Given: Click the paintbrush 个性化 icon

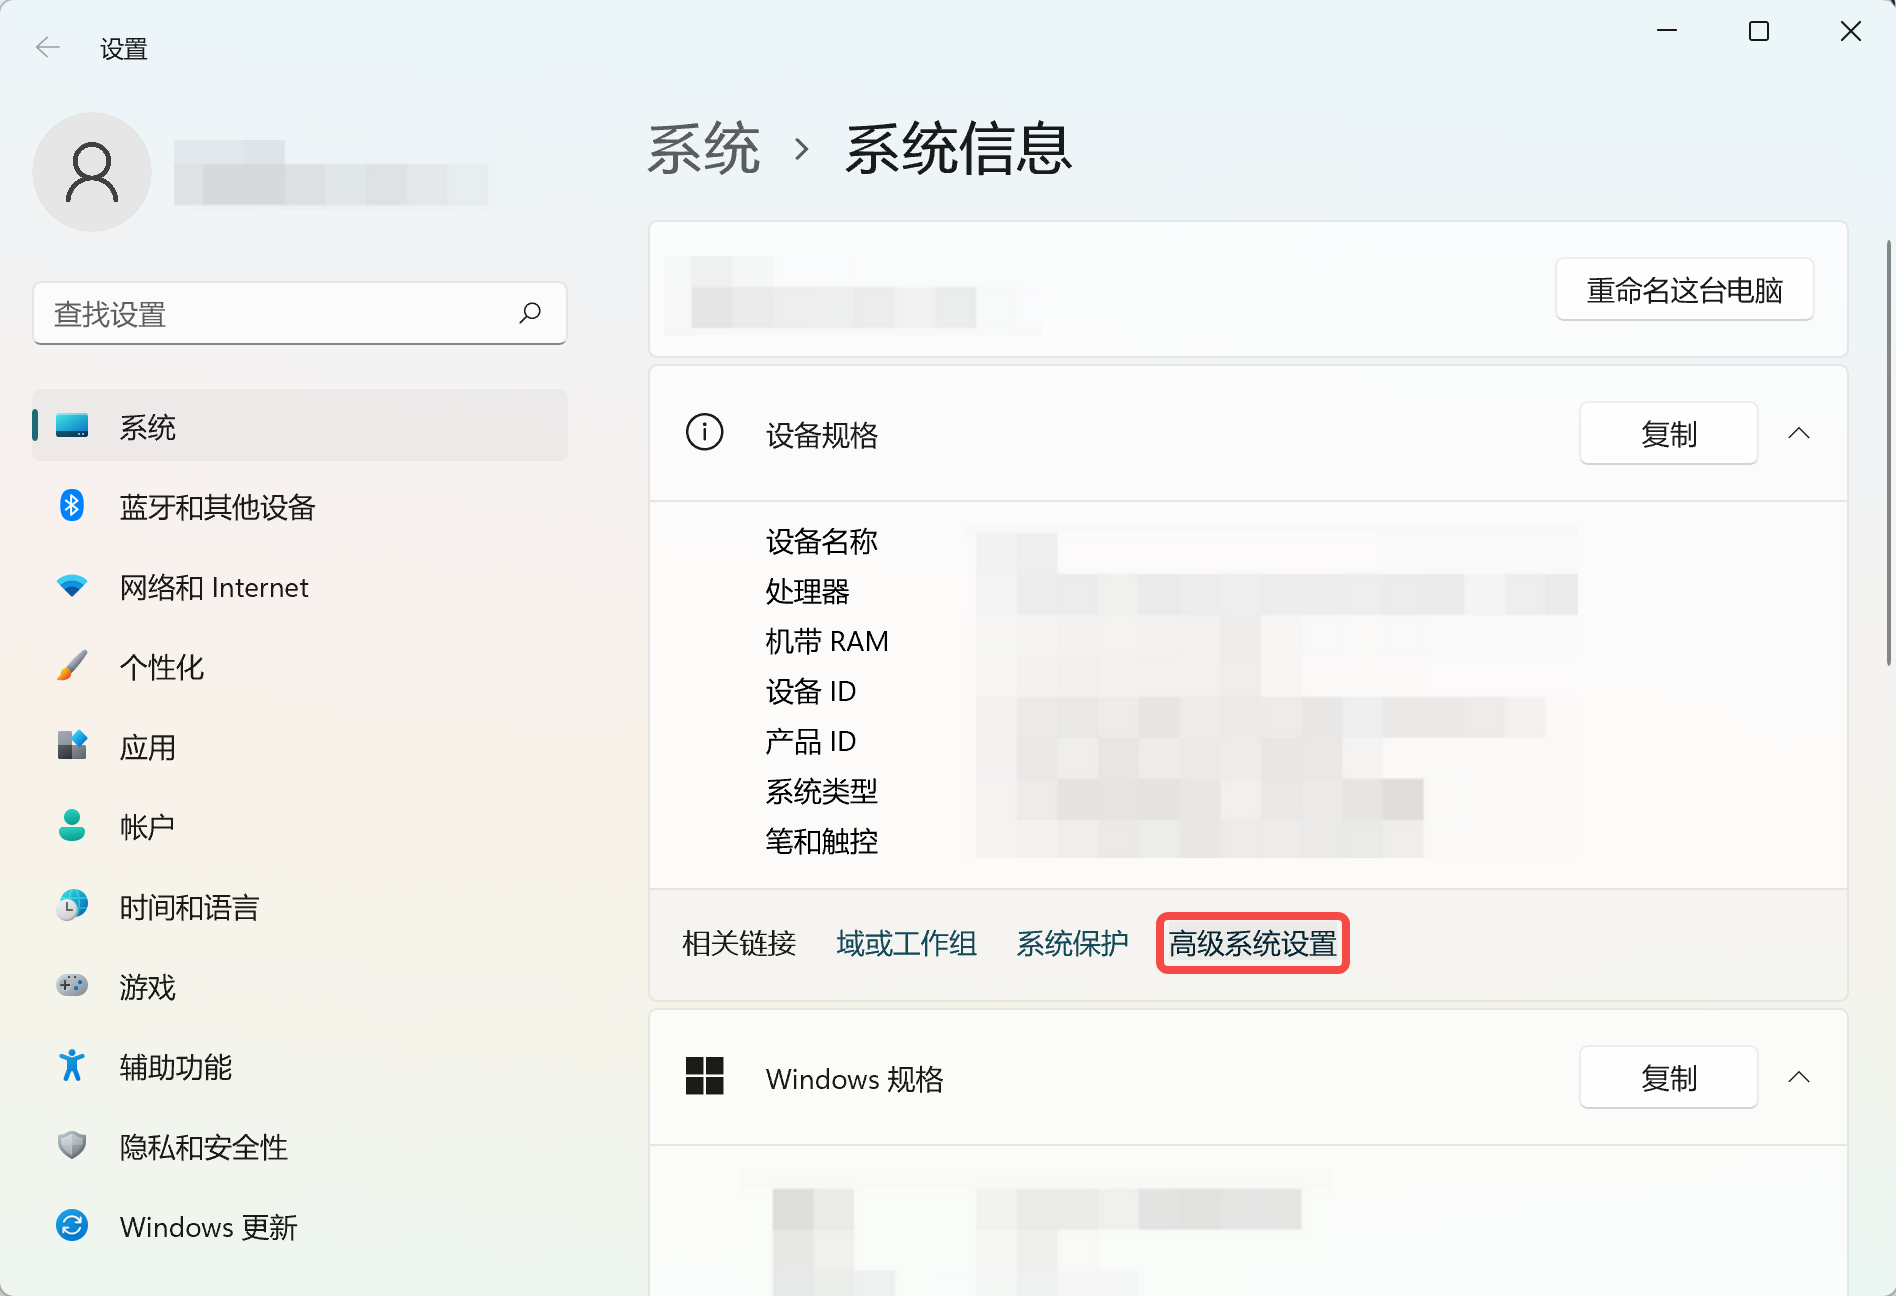Looking at the screenshot, I should pyautogui.click(x=72, y=666).
